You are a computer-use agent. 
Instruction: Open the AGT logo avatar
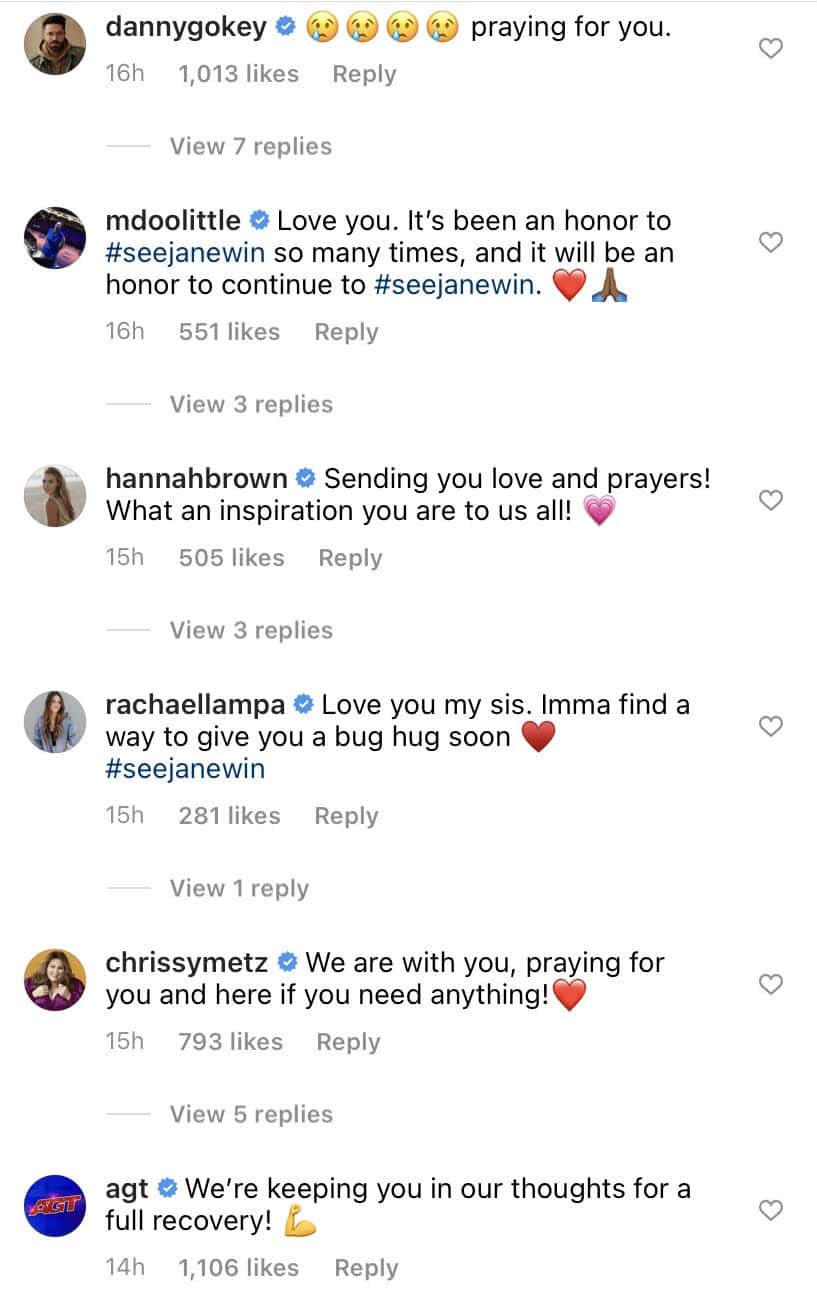[x=55, y=1205]
